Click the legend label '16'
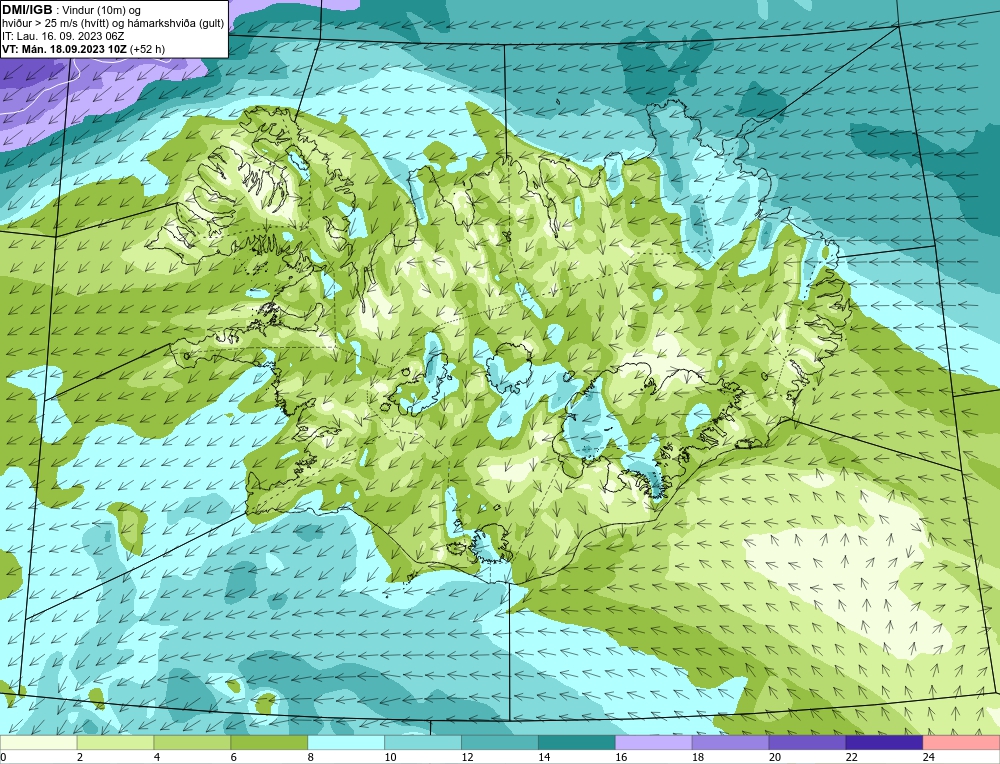 (x=621, y=757)
